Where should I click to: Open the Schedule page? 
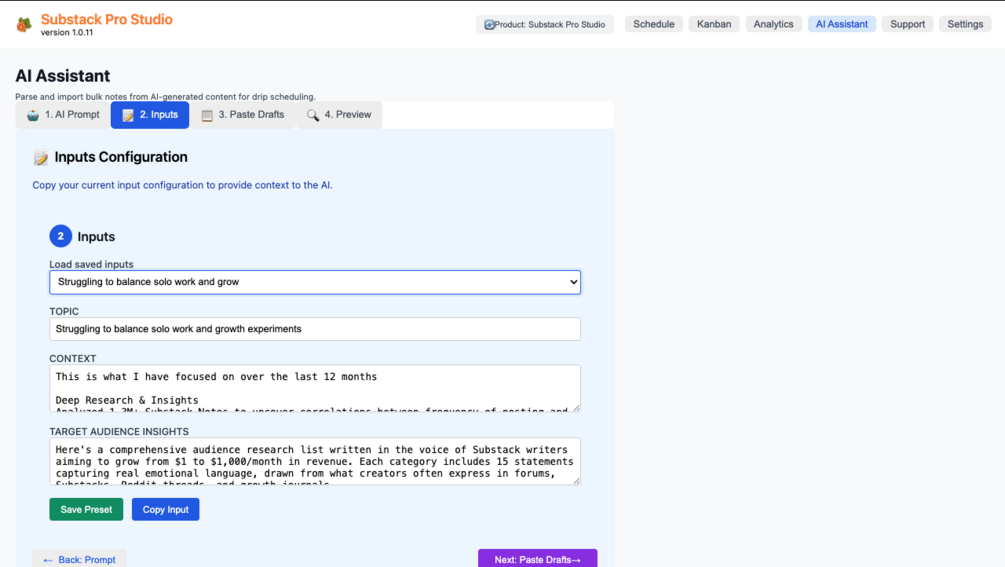pos(654,24)
